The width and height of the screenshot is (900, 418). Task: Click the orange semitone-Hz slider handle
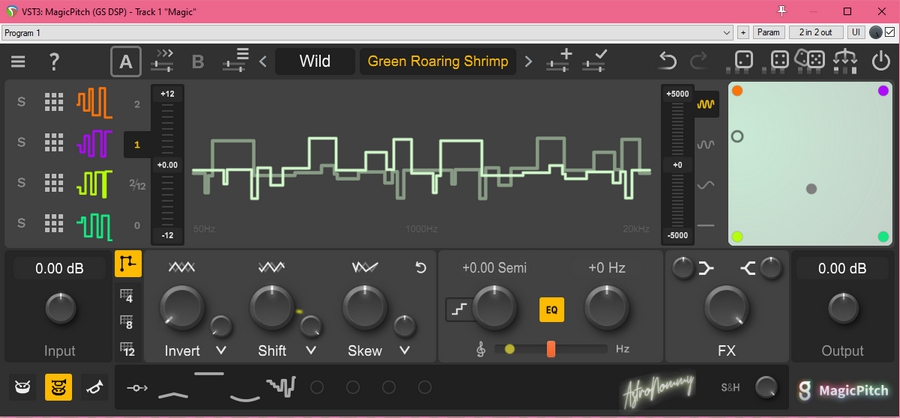coord(551,348)
